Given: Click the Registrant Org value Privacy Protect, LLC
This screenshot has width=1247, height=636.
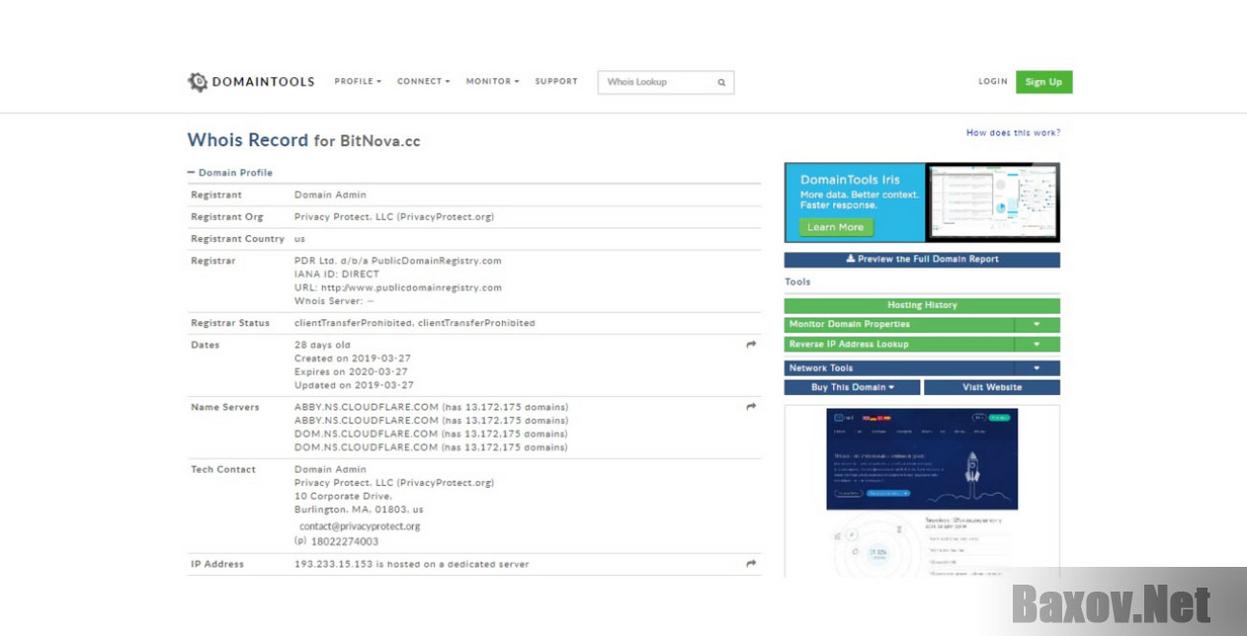Looking at the screenshot, I should [x=394, y=217].
